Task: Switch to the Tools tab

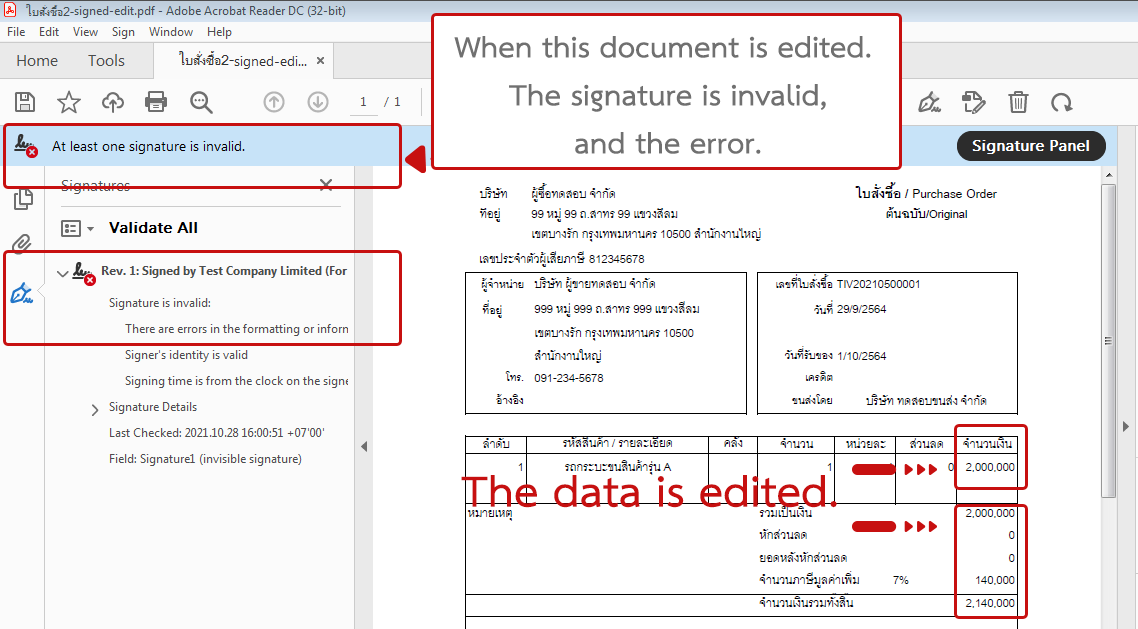Action: pos(106,60)
